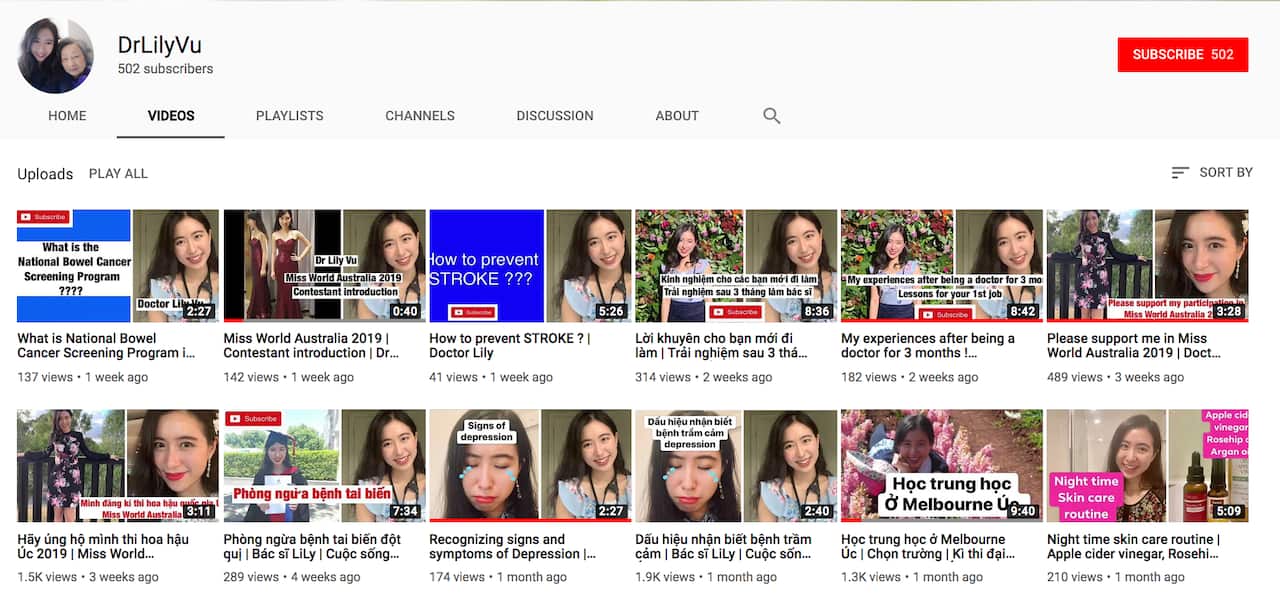Return to the HOME tab
This screenshot has height=597, width=1280.
67,115
